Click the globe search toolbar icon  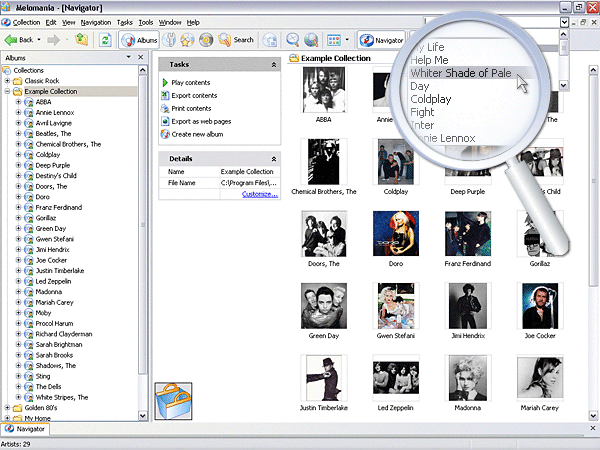pyautogui.click(x=311, y=40)
